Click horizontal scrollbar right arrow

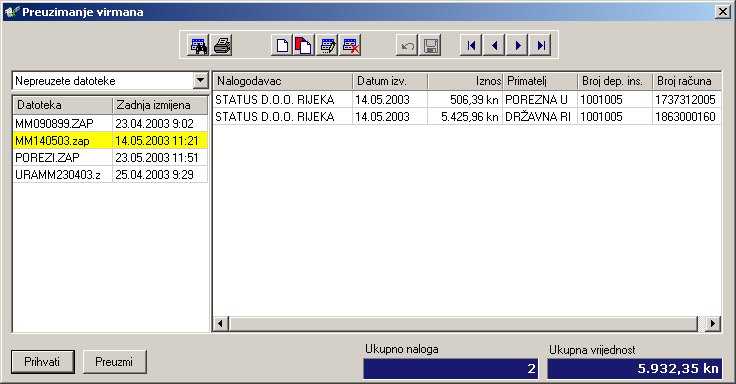[x=713, y=323]
